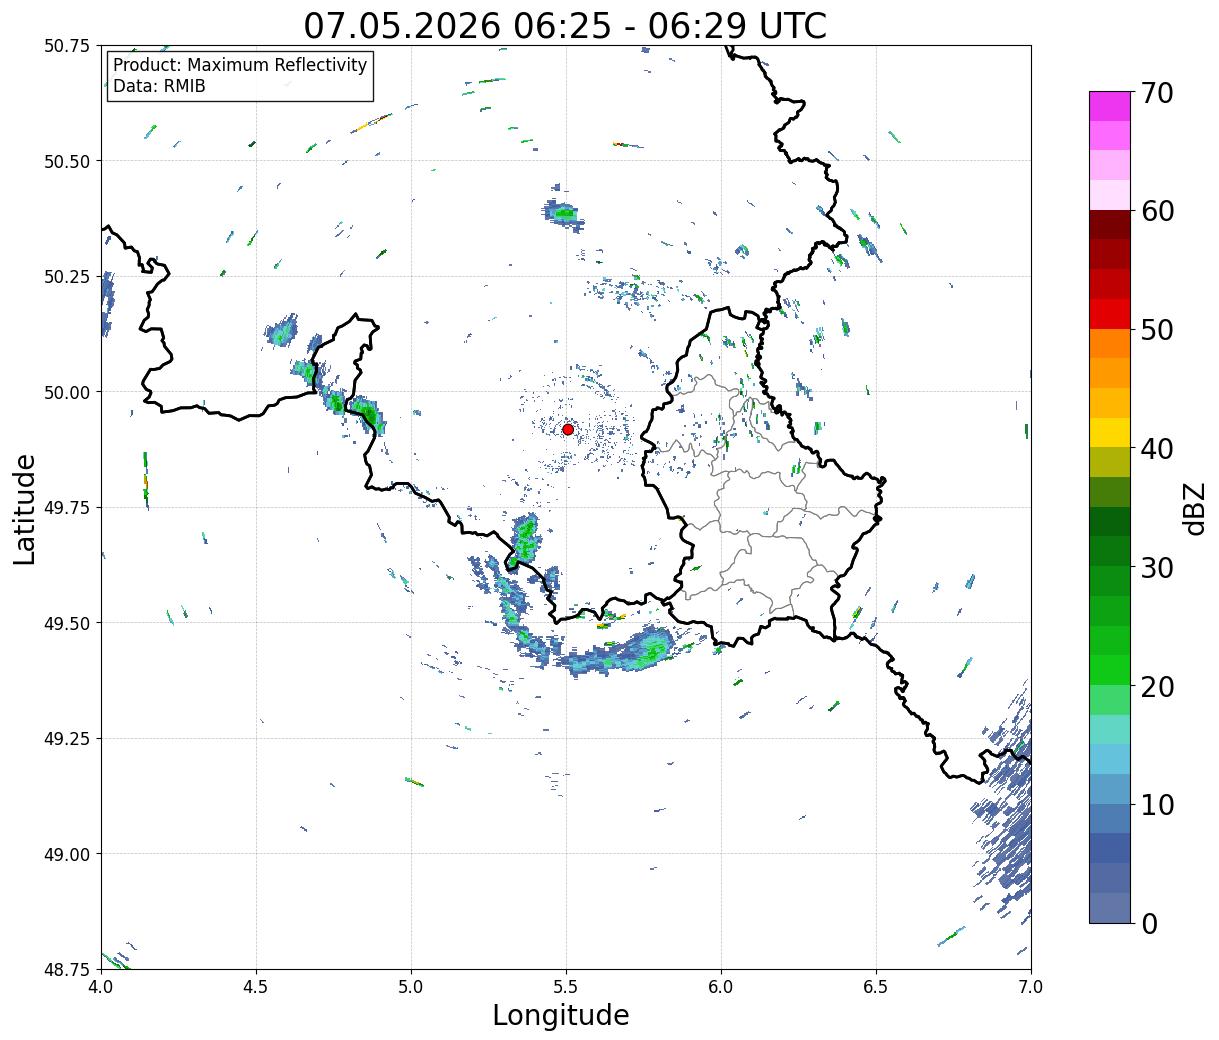
Task: Click the 50.00 latitude tick label
Action: click(x=67, y=392)
